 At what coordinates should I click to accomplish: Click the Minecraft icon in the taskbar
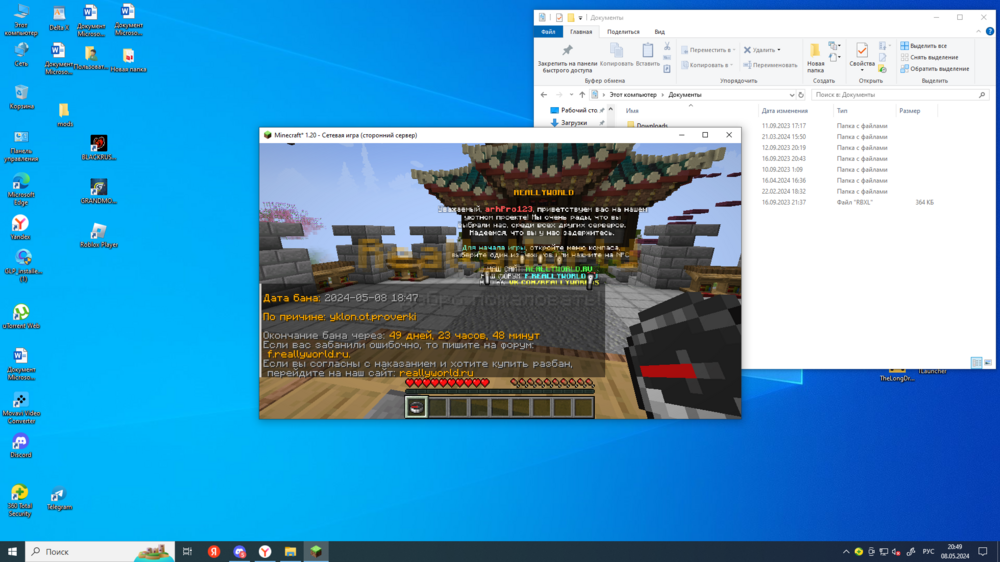point(316,552)
